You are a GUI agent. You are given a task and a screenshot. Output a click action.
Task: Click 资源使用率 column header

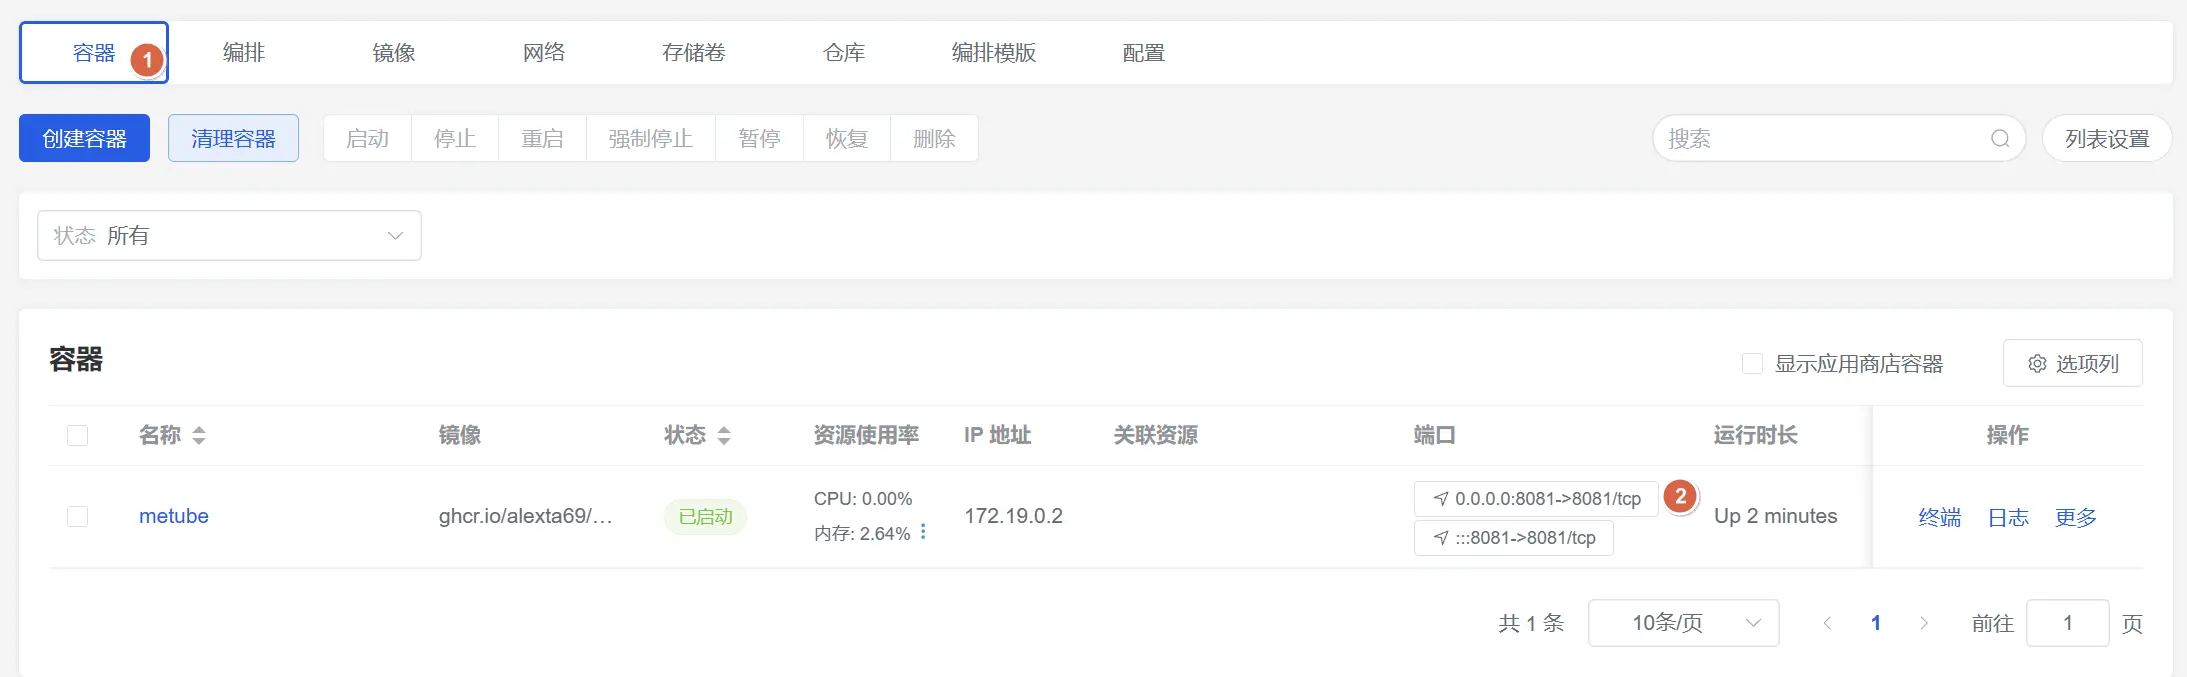(x=866, y=435)
